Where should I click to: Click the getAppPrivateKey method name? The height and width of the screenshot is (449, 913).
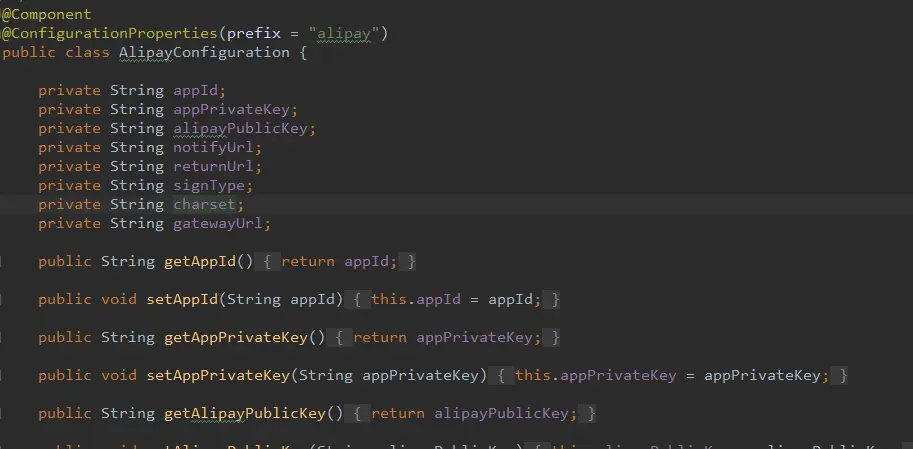pos(236,338)
